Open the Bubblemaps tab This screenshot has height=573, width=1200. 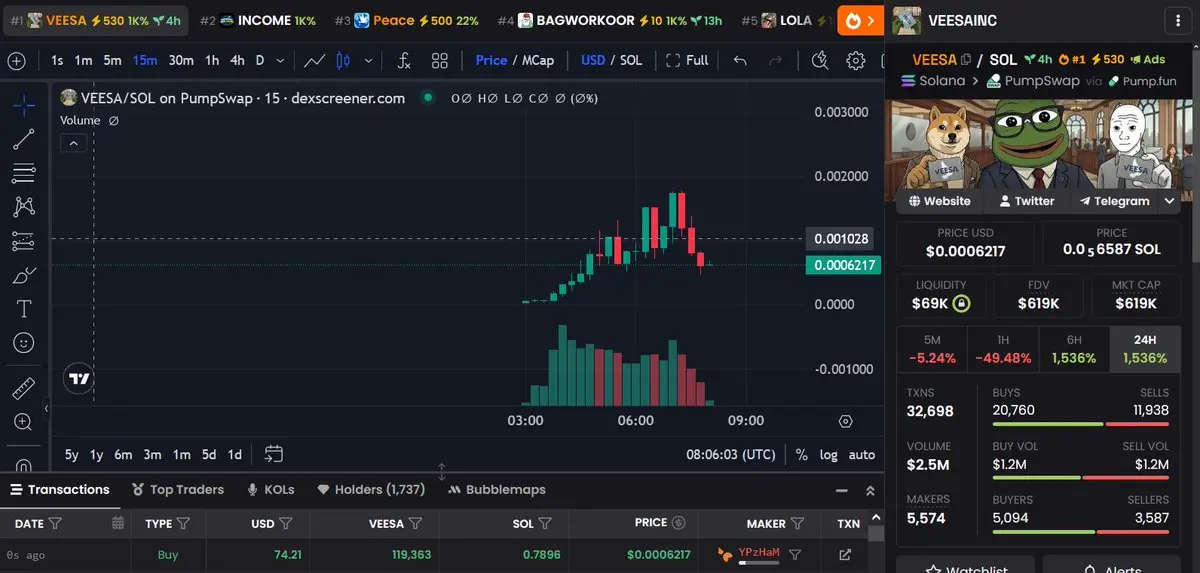(x=497, y=490)
